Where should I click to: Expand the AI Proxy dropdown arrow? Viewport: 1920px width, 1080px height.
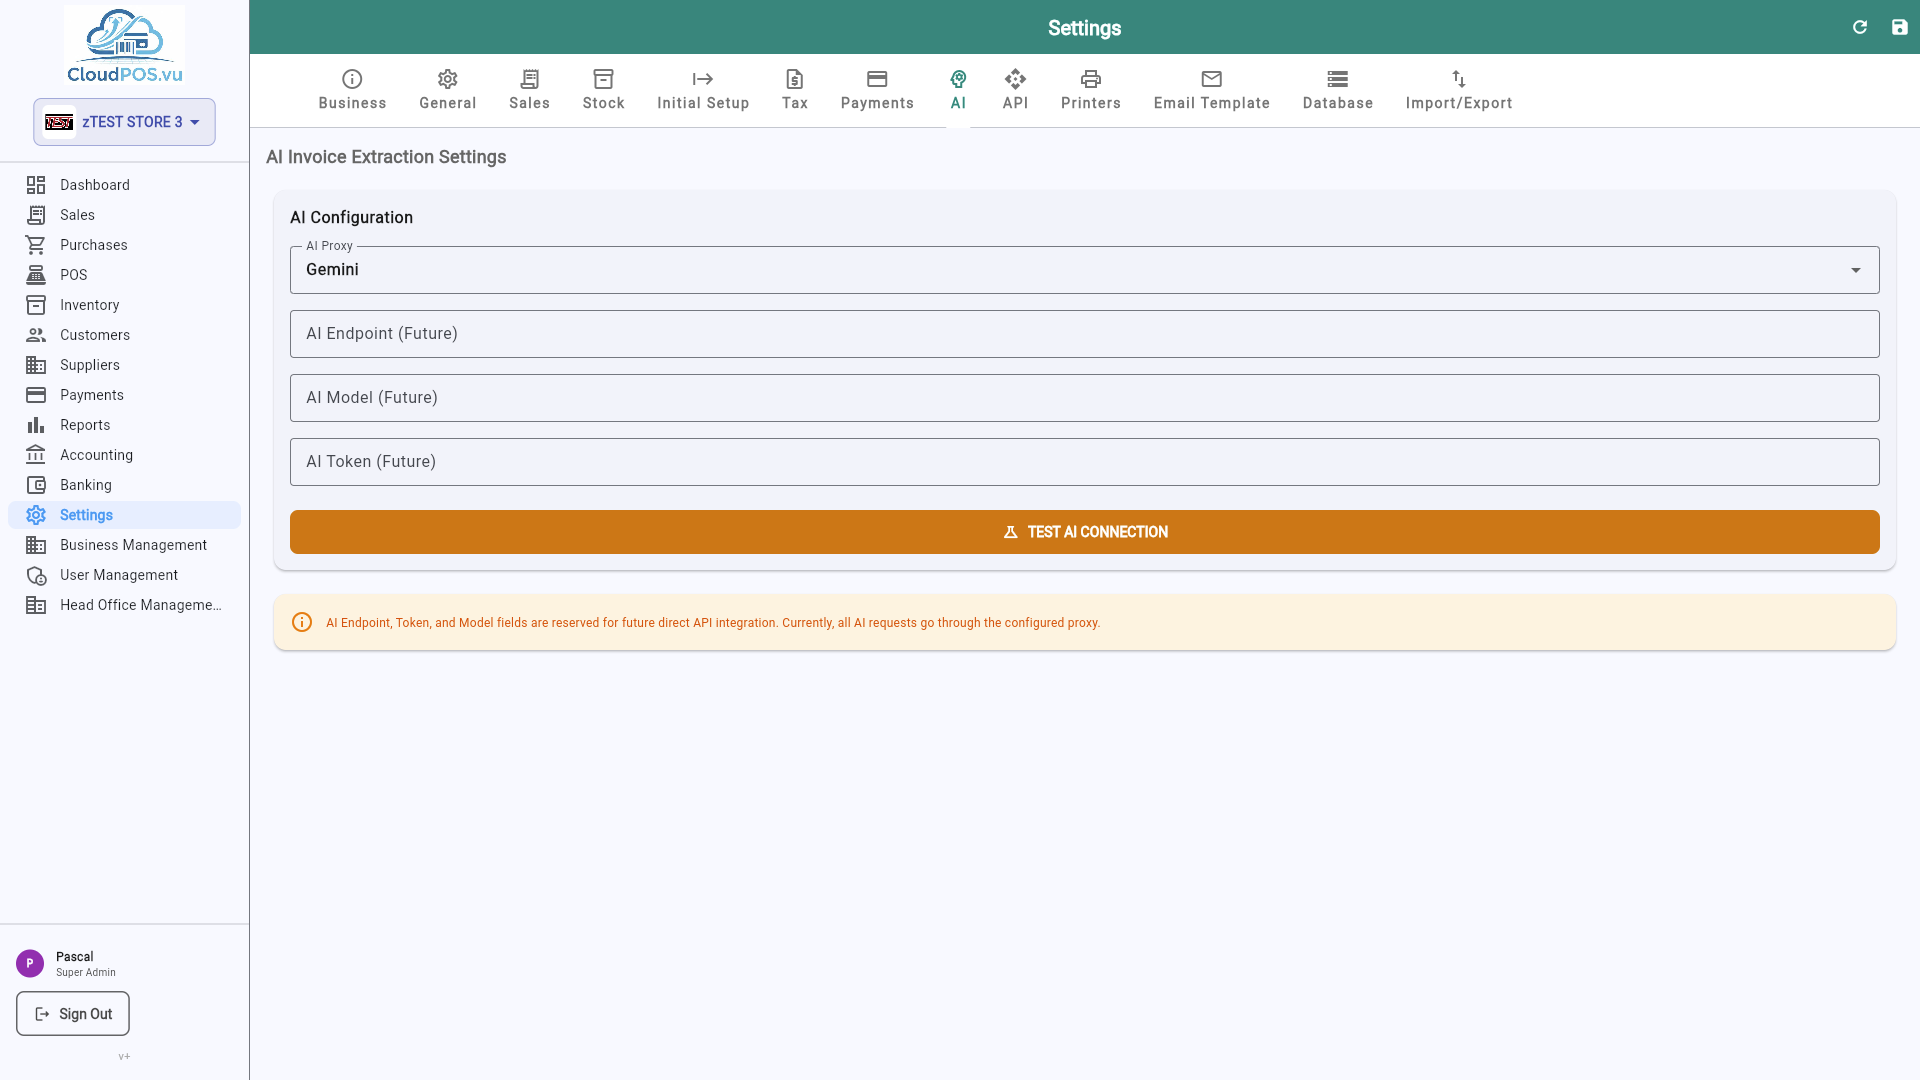(x=1856, y=270)
